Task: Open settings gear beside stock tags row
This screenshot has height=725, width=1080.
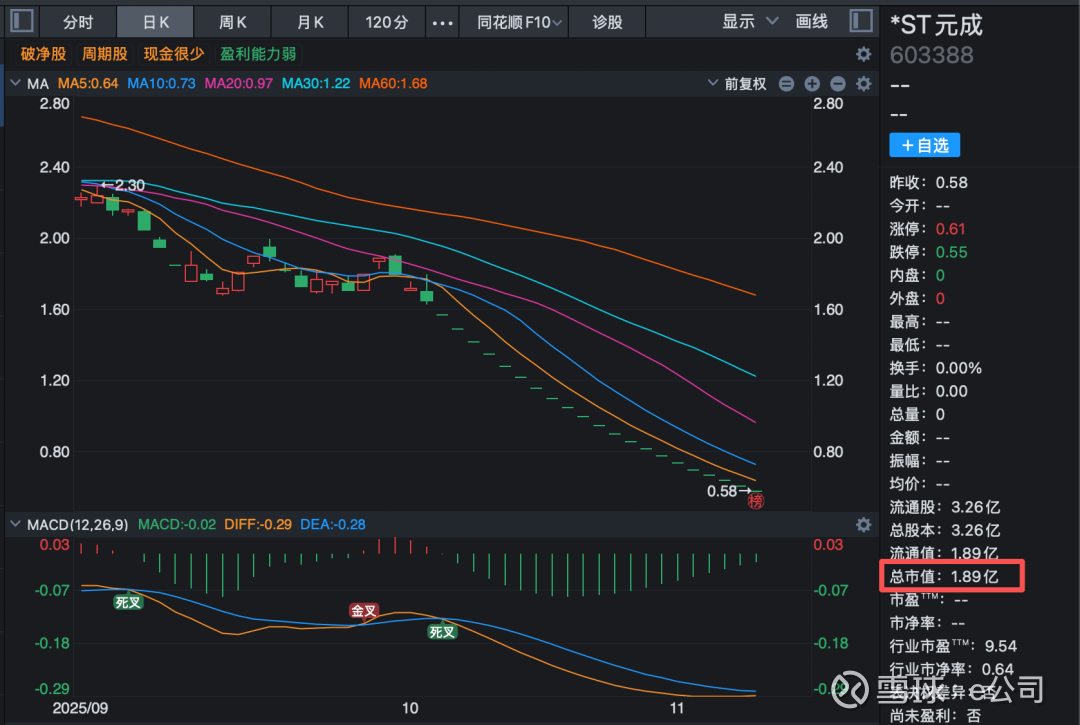Action: point(863,54)
